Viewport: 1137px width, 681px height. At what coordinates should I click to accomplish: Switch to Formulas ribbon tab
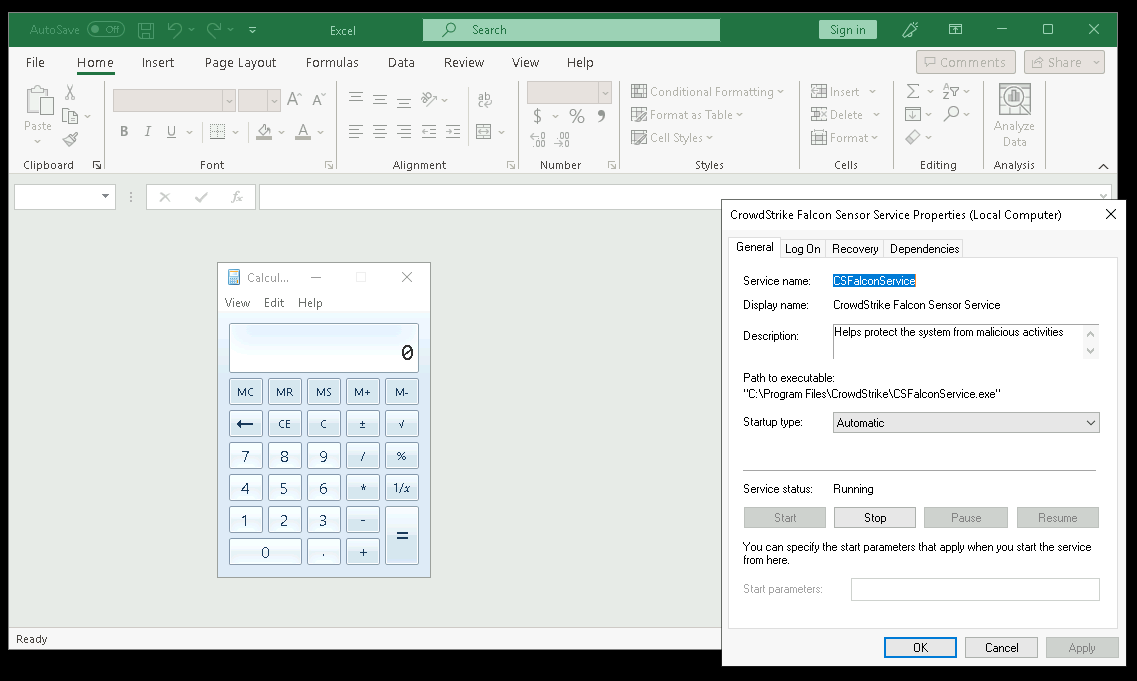click(x=332, y=62)
